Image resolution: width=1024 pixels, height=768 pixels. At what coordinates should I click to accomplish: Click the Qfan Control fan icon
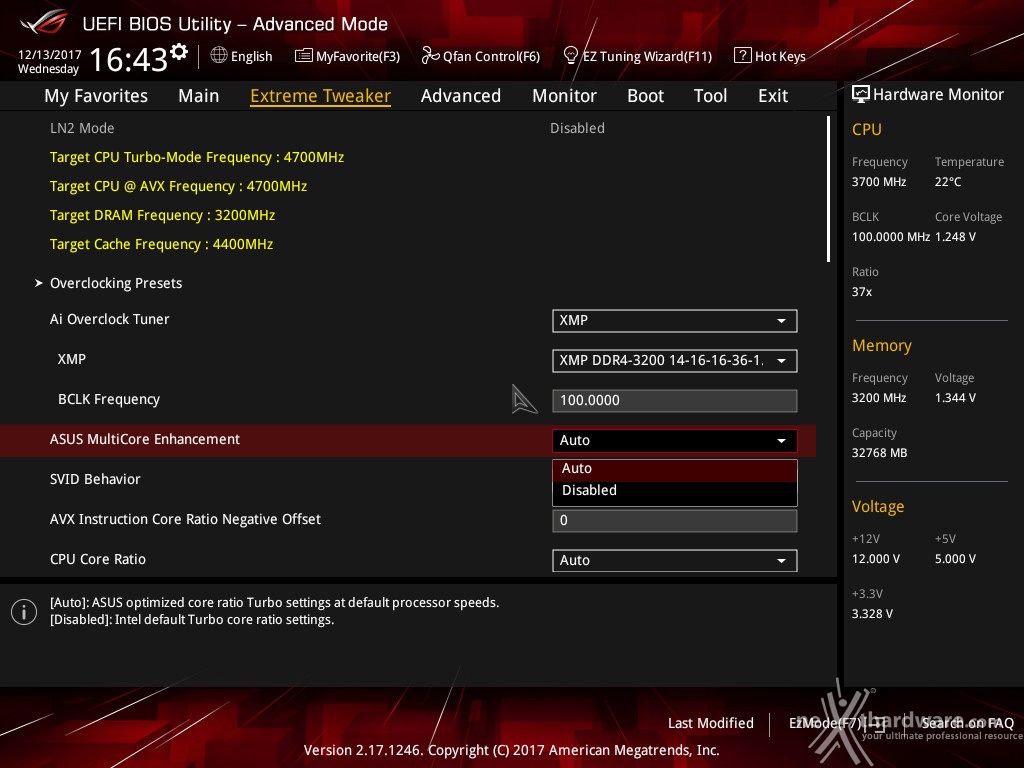pyautogui.click(x=430, y=56)
